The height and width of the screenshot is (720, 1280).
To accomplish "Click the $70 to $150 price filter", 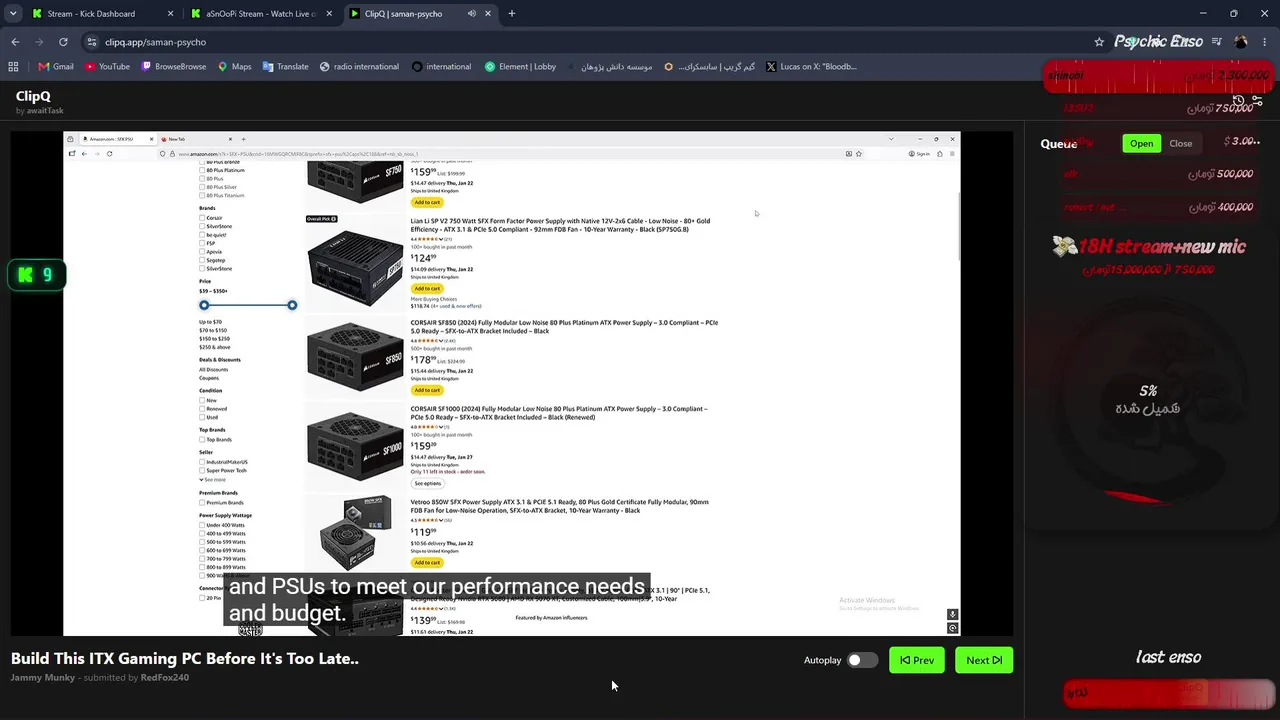I will tap(213, 330).
